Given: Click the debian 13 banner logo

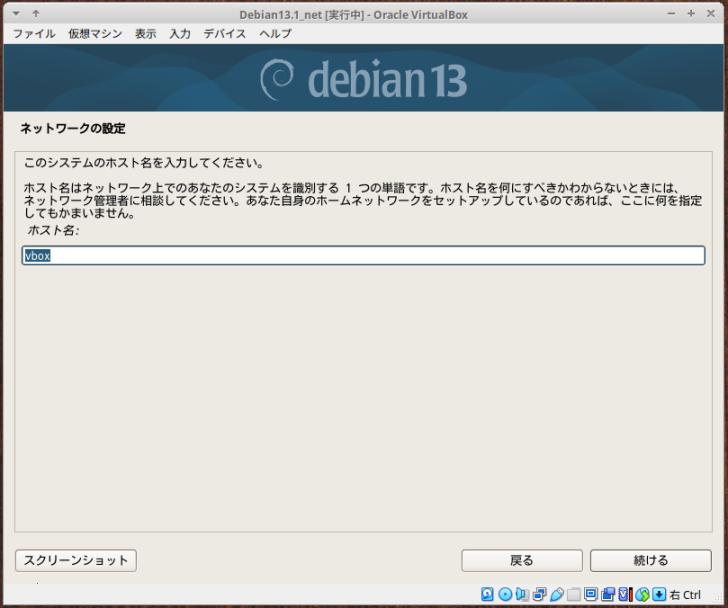Looking at the screenshot, I should point(364,80).
